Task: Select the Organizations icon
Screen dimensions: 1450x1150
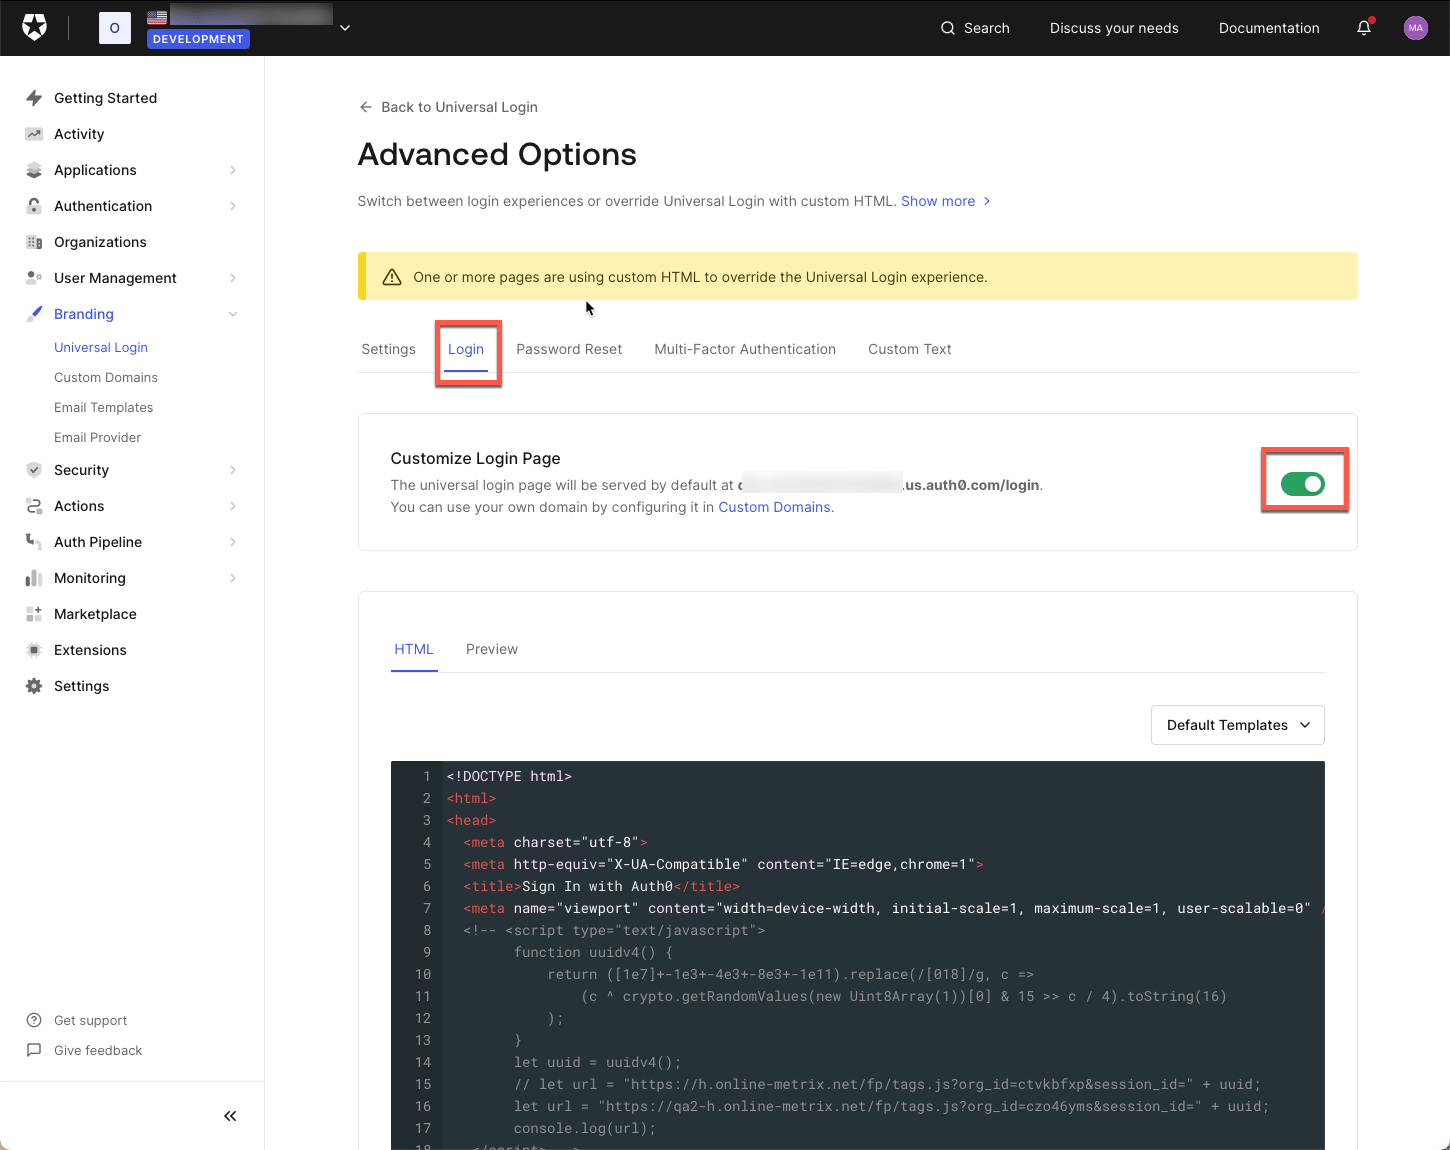Action: coord(33,241)
